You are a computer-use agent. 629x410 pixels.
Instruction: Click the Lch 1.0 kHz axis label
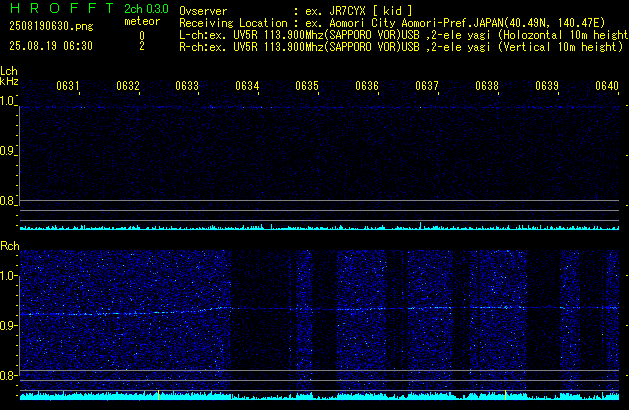point(7,101)
